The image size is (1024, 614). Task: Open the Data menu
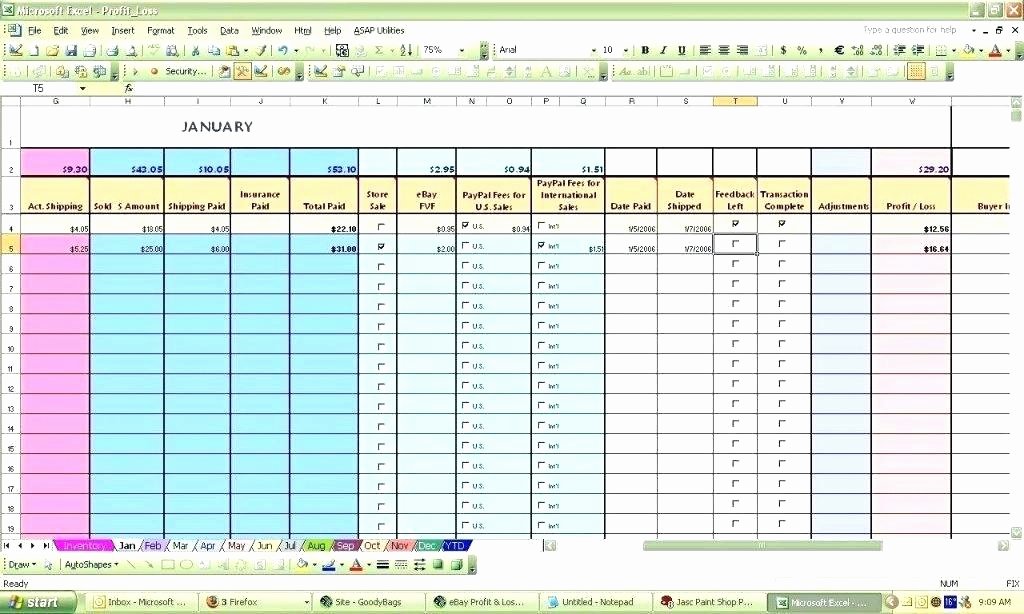[x=229, y=31]
